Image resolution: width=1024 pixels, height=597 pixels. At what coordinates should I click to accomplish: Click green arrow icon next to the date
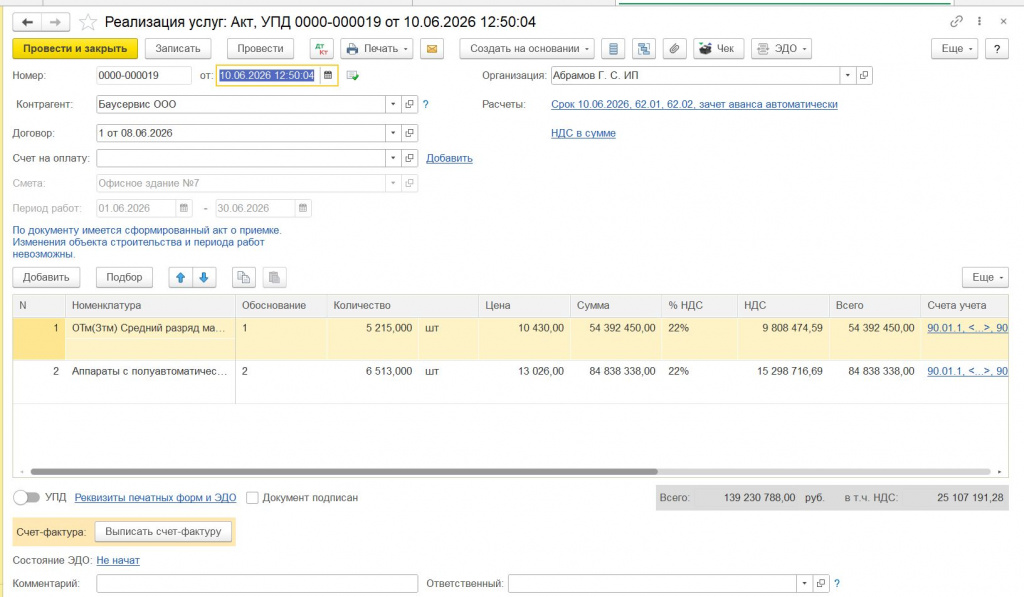point(353,76)
